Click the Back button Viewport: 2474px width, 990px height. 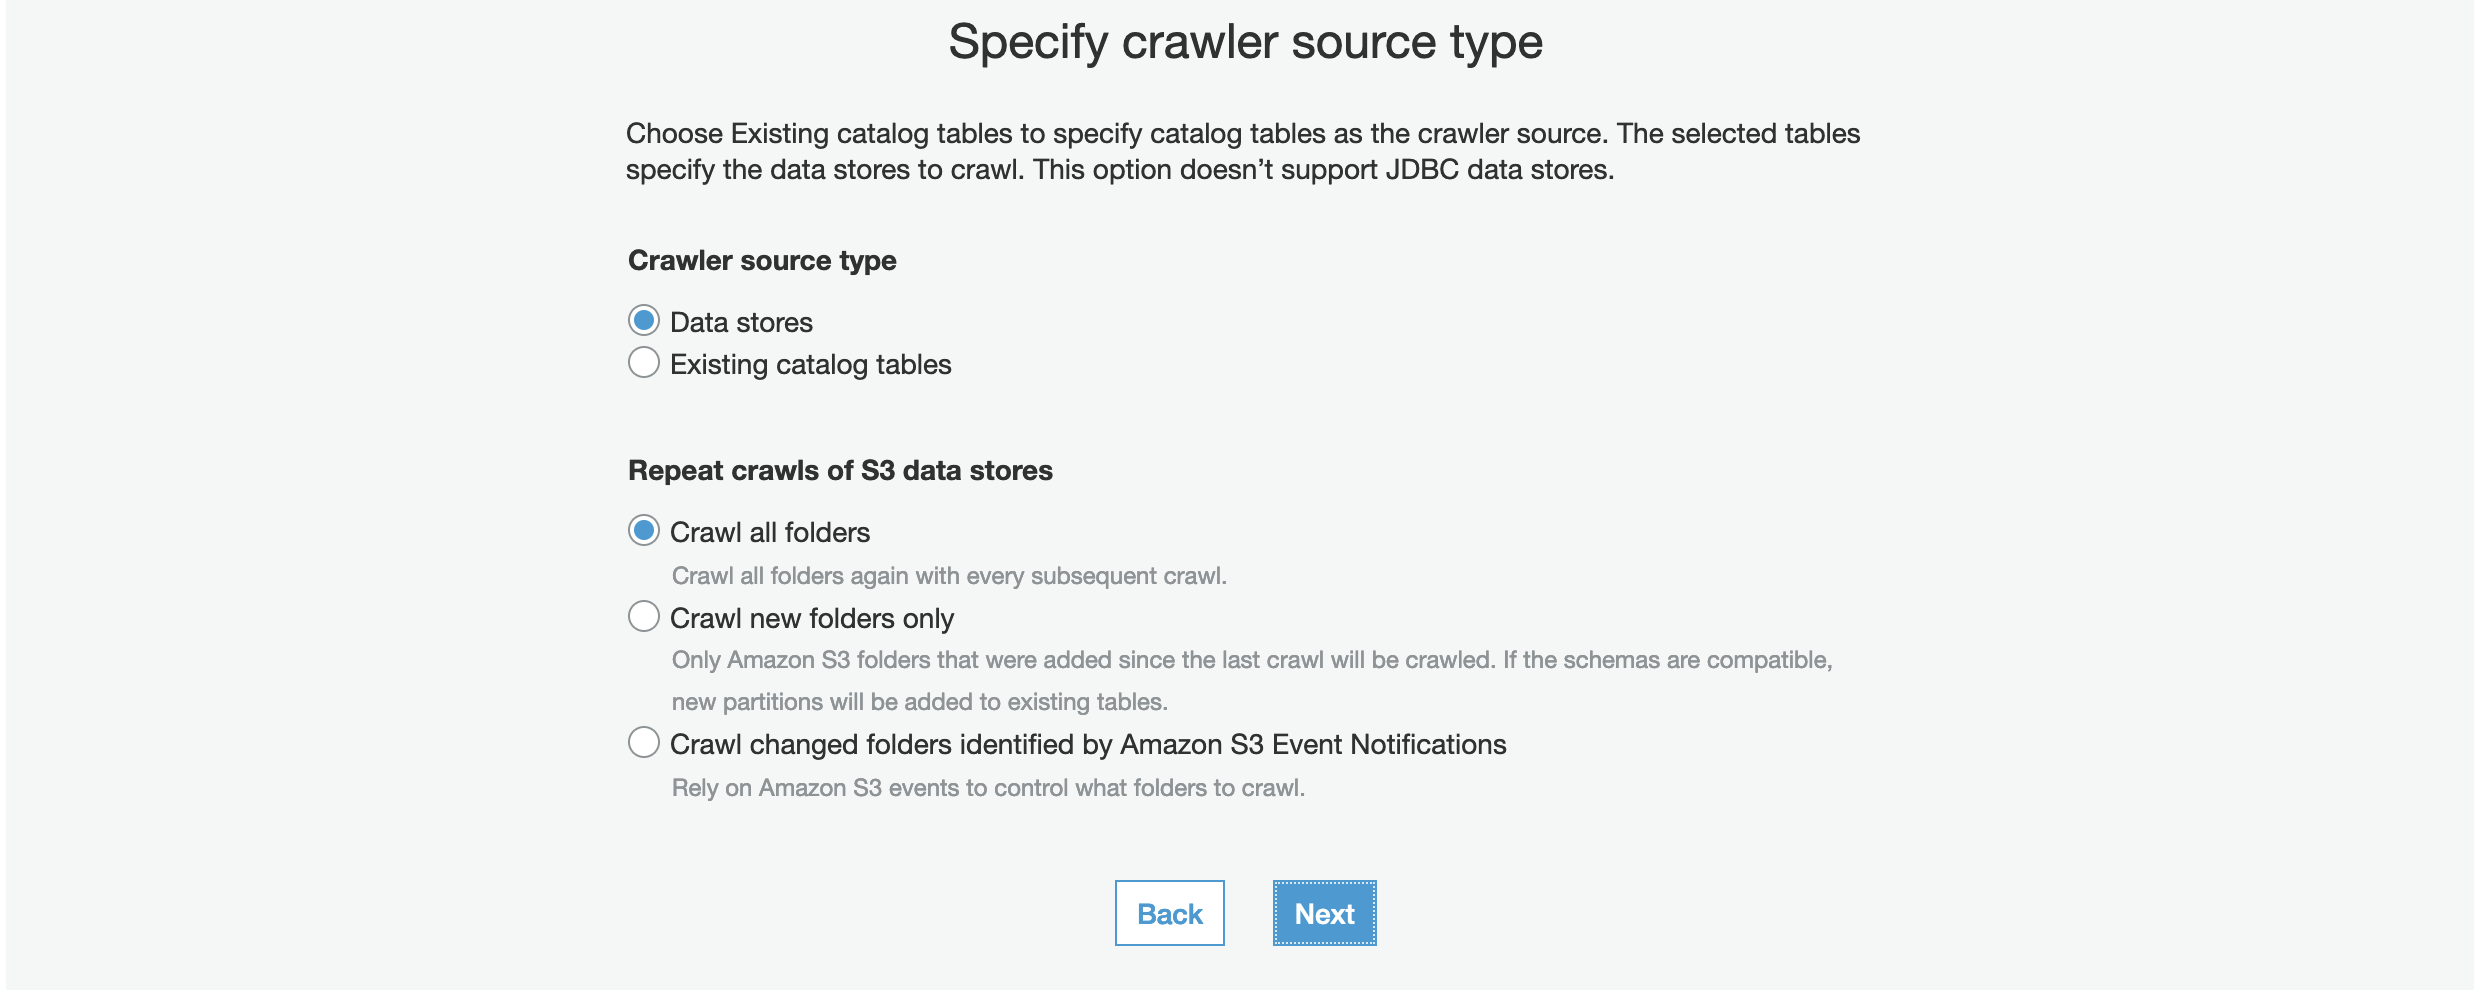[1169, 913]
